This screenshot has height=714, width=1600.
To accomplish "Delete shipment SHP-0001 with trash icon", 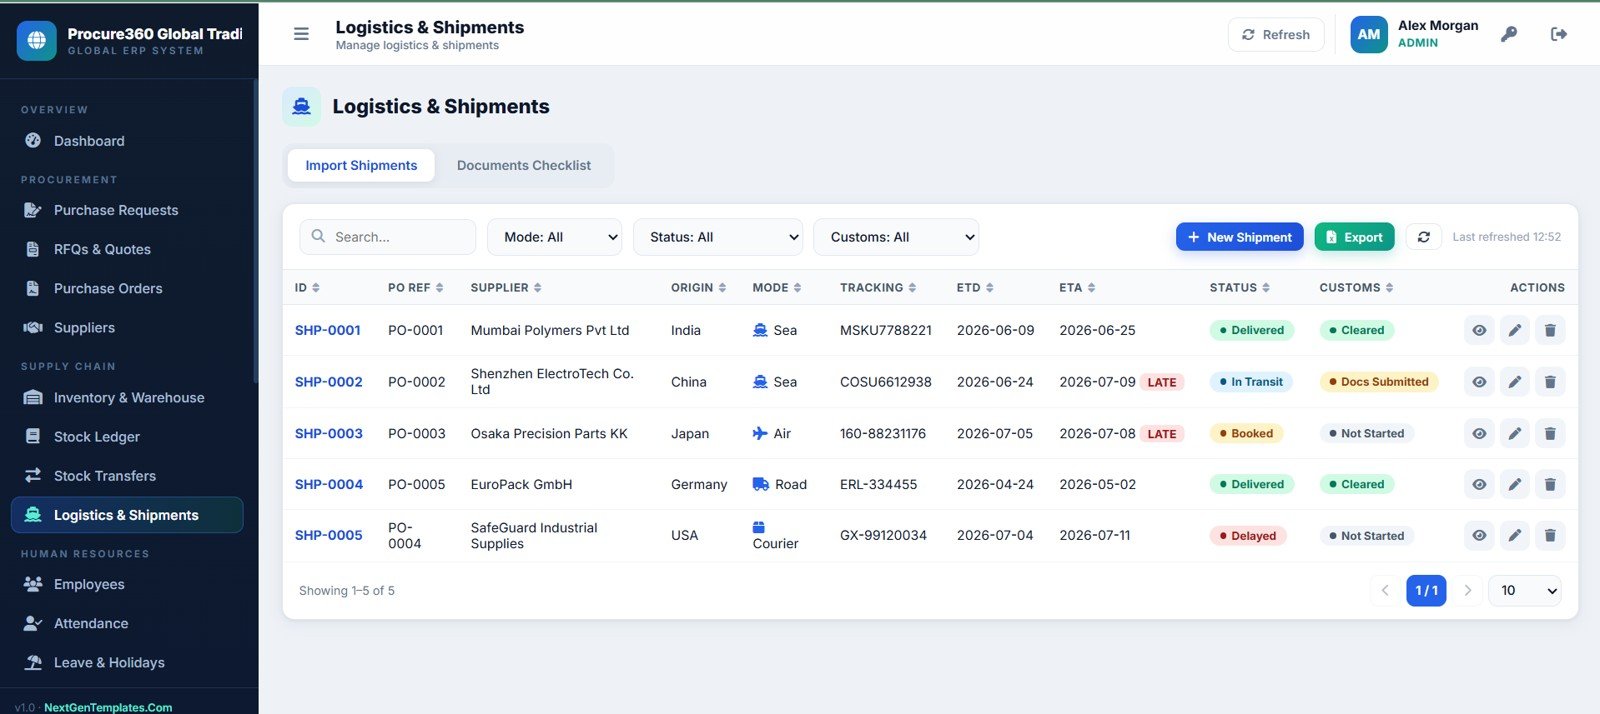I will click(x=1550, y=330).
